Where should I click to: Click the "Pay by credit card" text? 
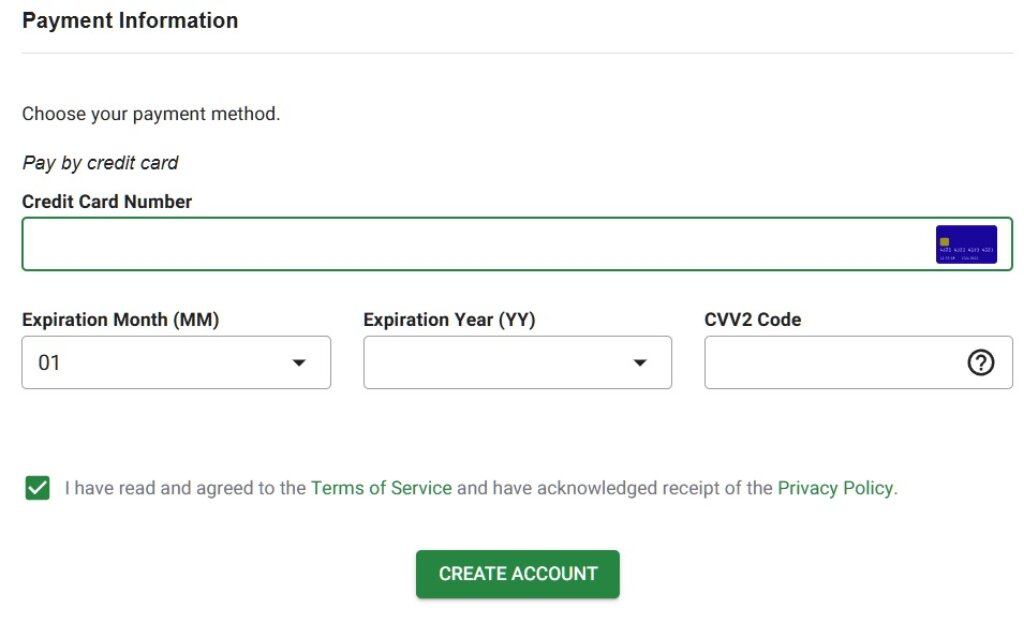click(x=100, y=162)
